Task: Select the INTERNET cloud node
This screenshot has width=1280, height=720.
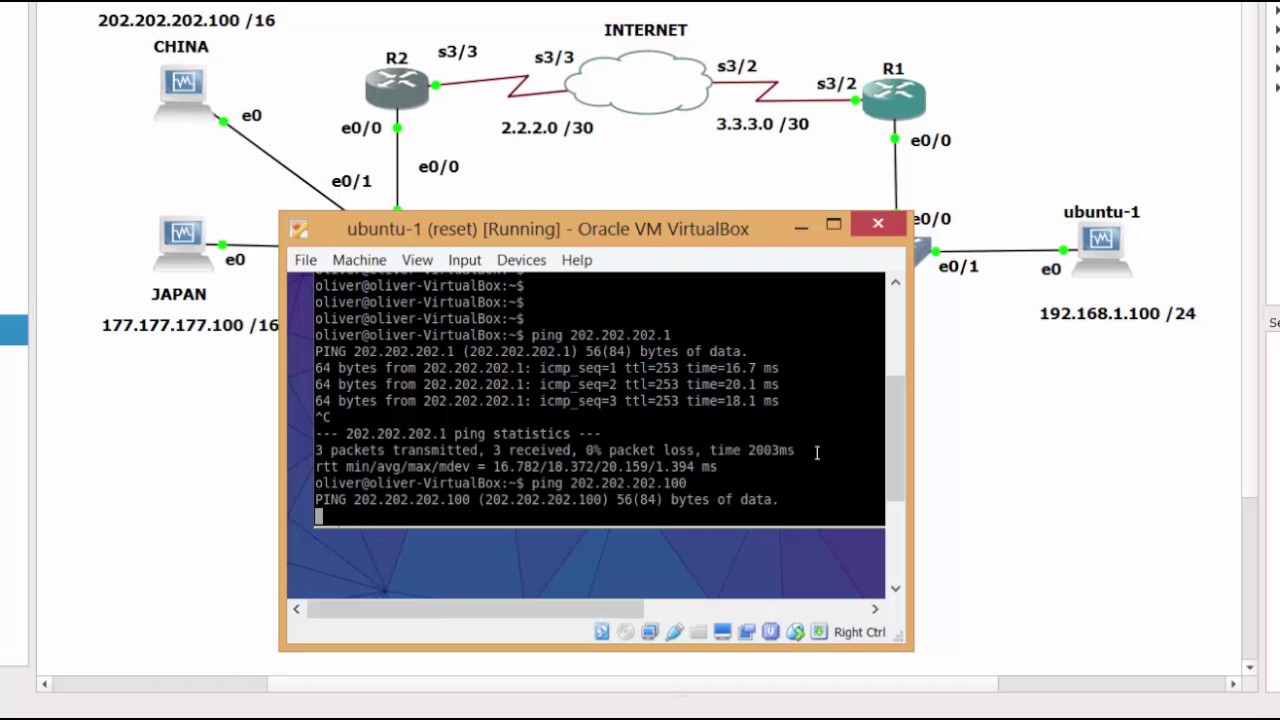Action: click(639, 82)
